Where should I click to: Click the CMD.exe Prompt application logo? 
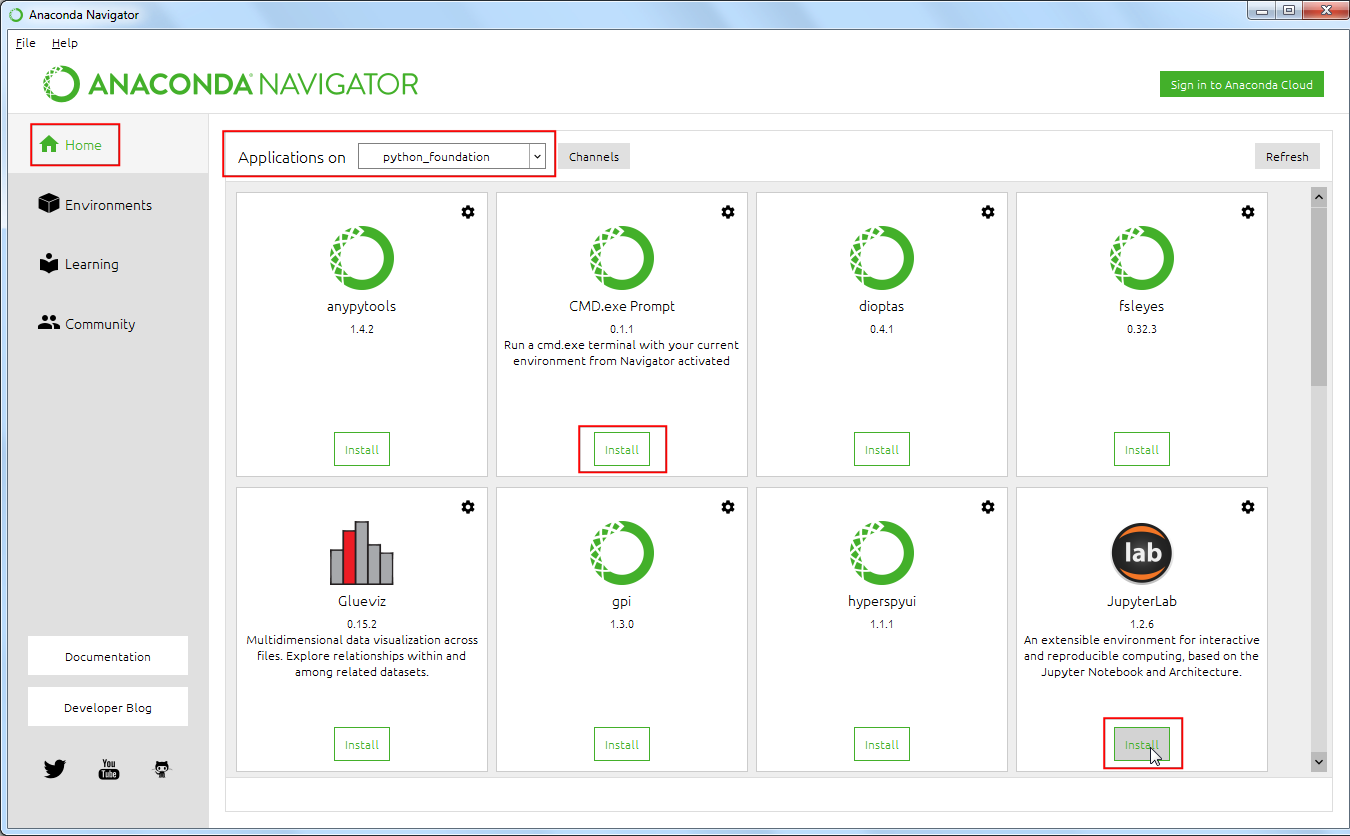(x=622, y=258)
